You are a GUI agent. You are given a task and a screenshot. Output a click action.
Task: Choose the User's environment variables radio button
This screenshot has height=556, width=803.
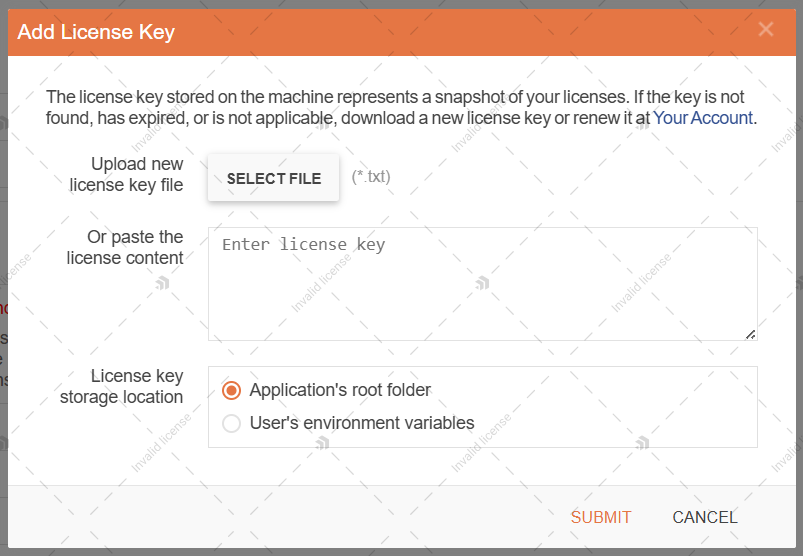[232, 423]
